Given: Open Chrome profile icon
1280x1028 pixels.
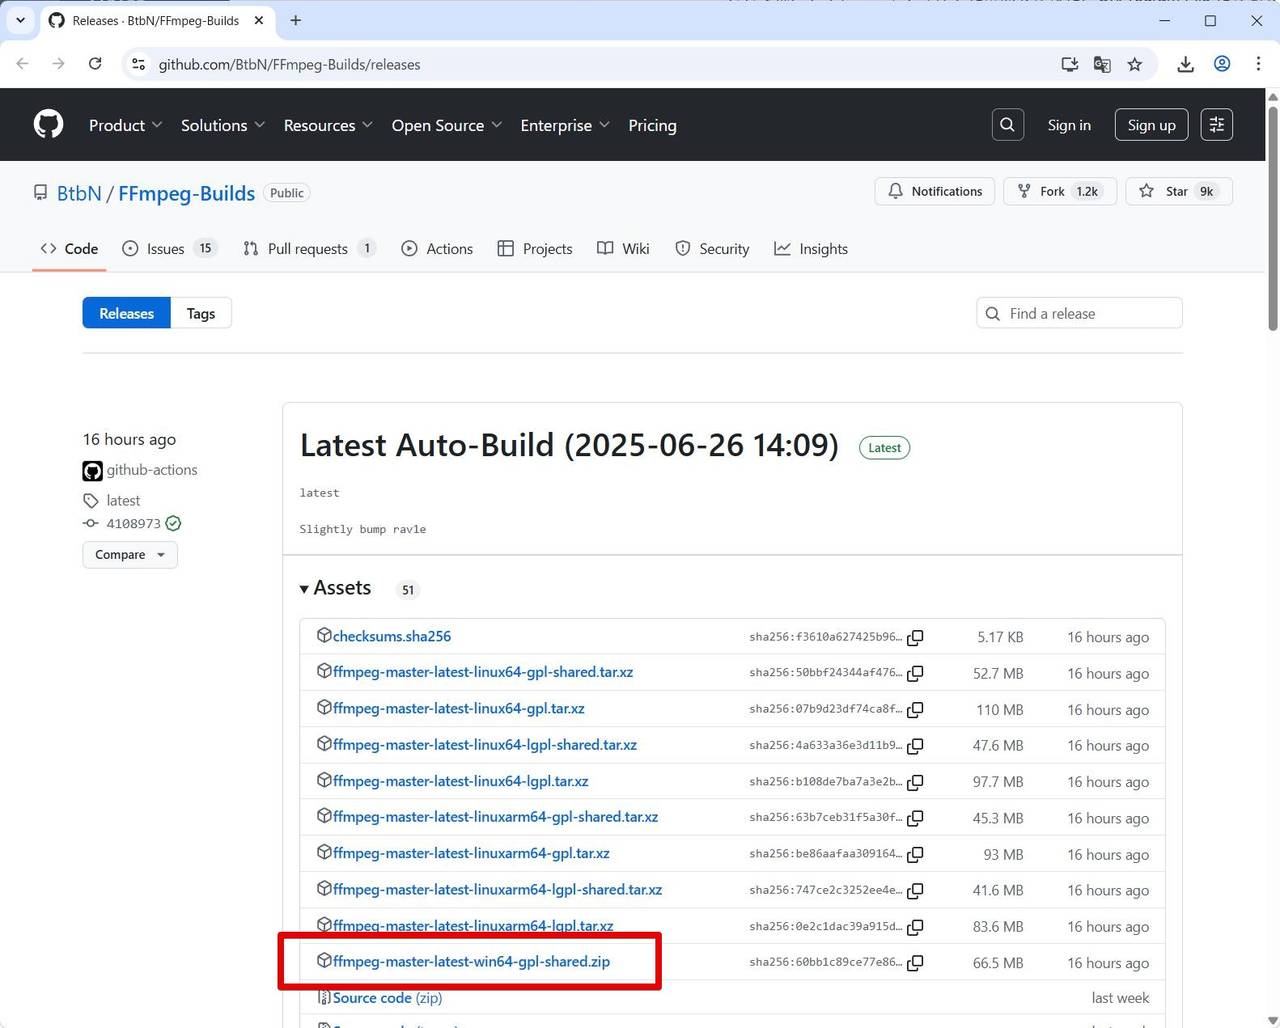Looking at the screenshot, I should pyautogui.click(x=1222, y=64).
